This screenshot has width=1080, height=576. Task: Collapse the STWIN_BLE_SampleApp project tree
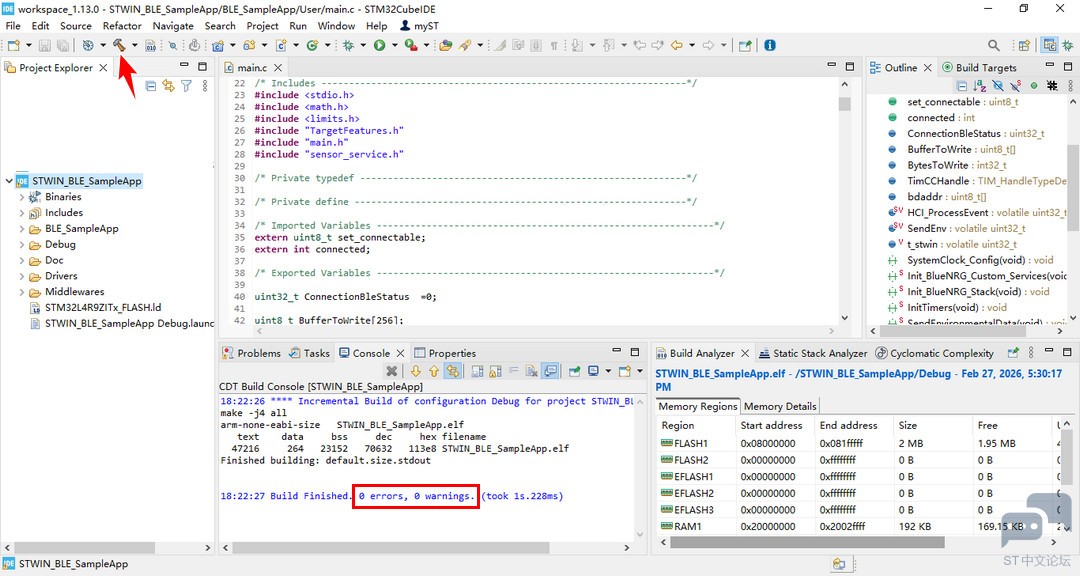click(9, 180)
